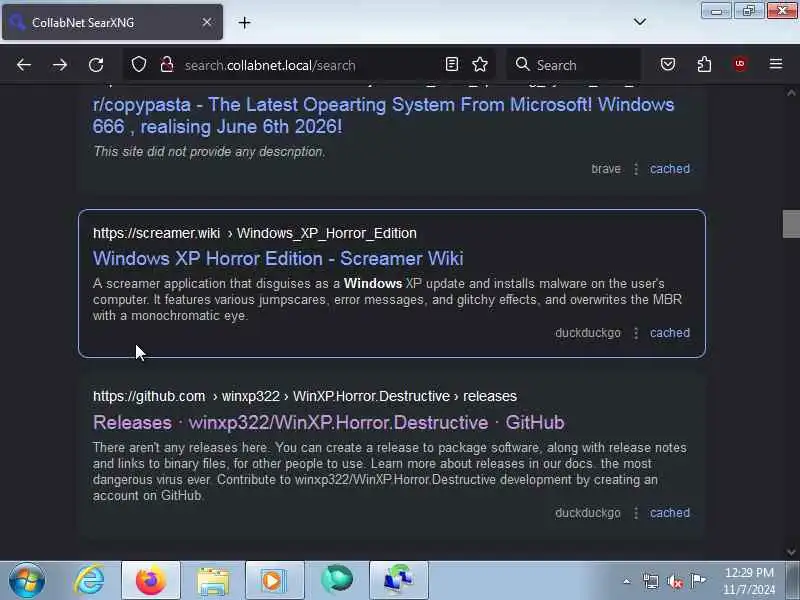Open the network computers taskbar application

(x=399, y=581)
